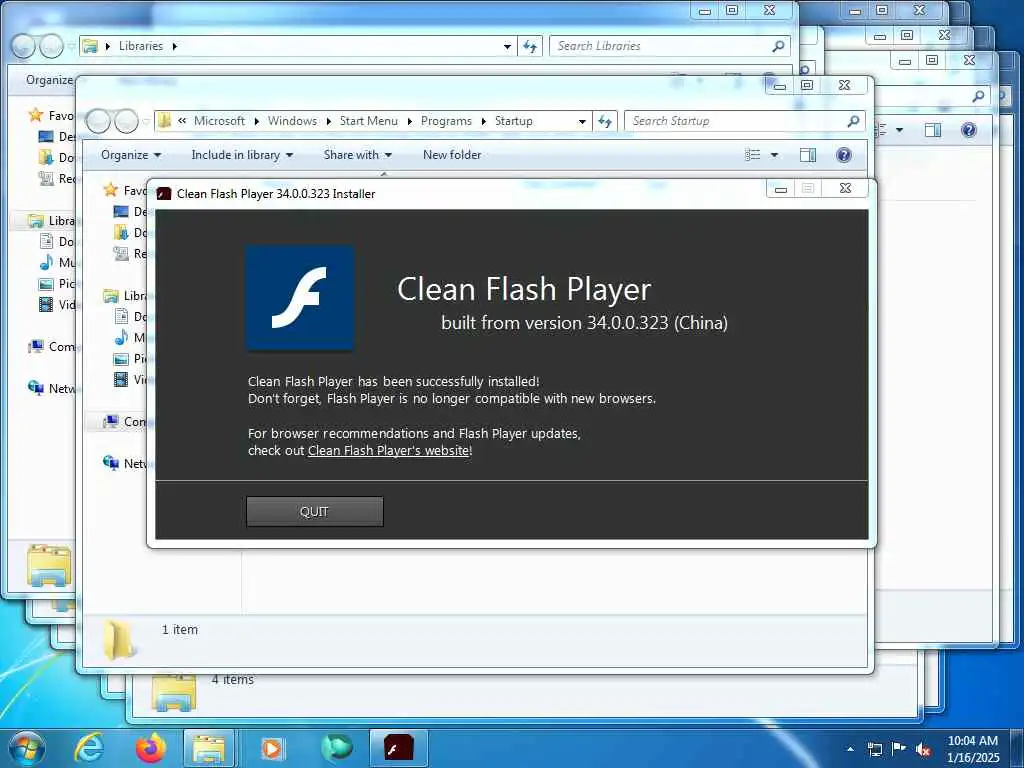Viewport: 1024px width, 768px height.
Task: Click search magnifier in Startup search box
Action: pos(853,121)
